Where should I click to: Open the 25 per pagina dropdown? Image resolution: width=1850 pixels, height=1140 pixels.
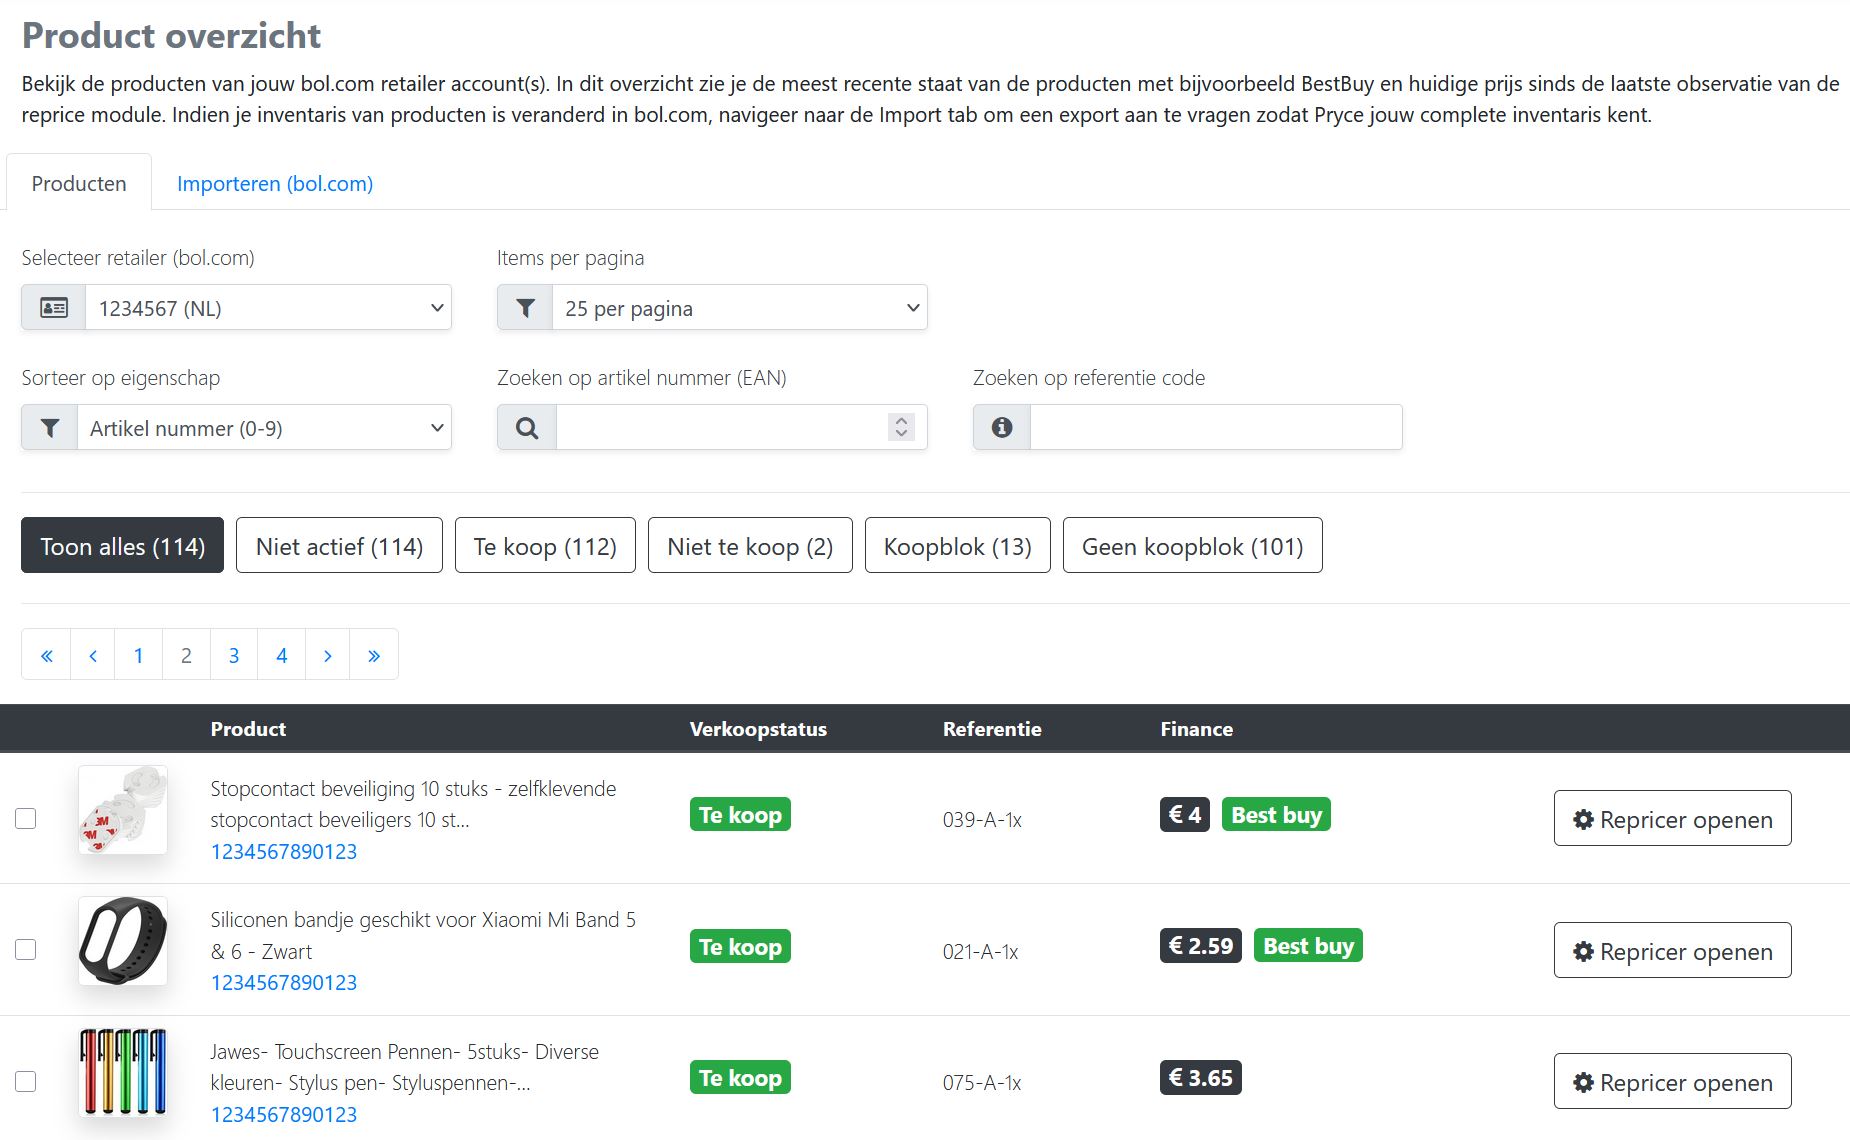click(740, 307)
